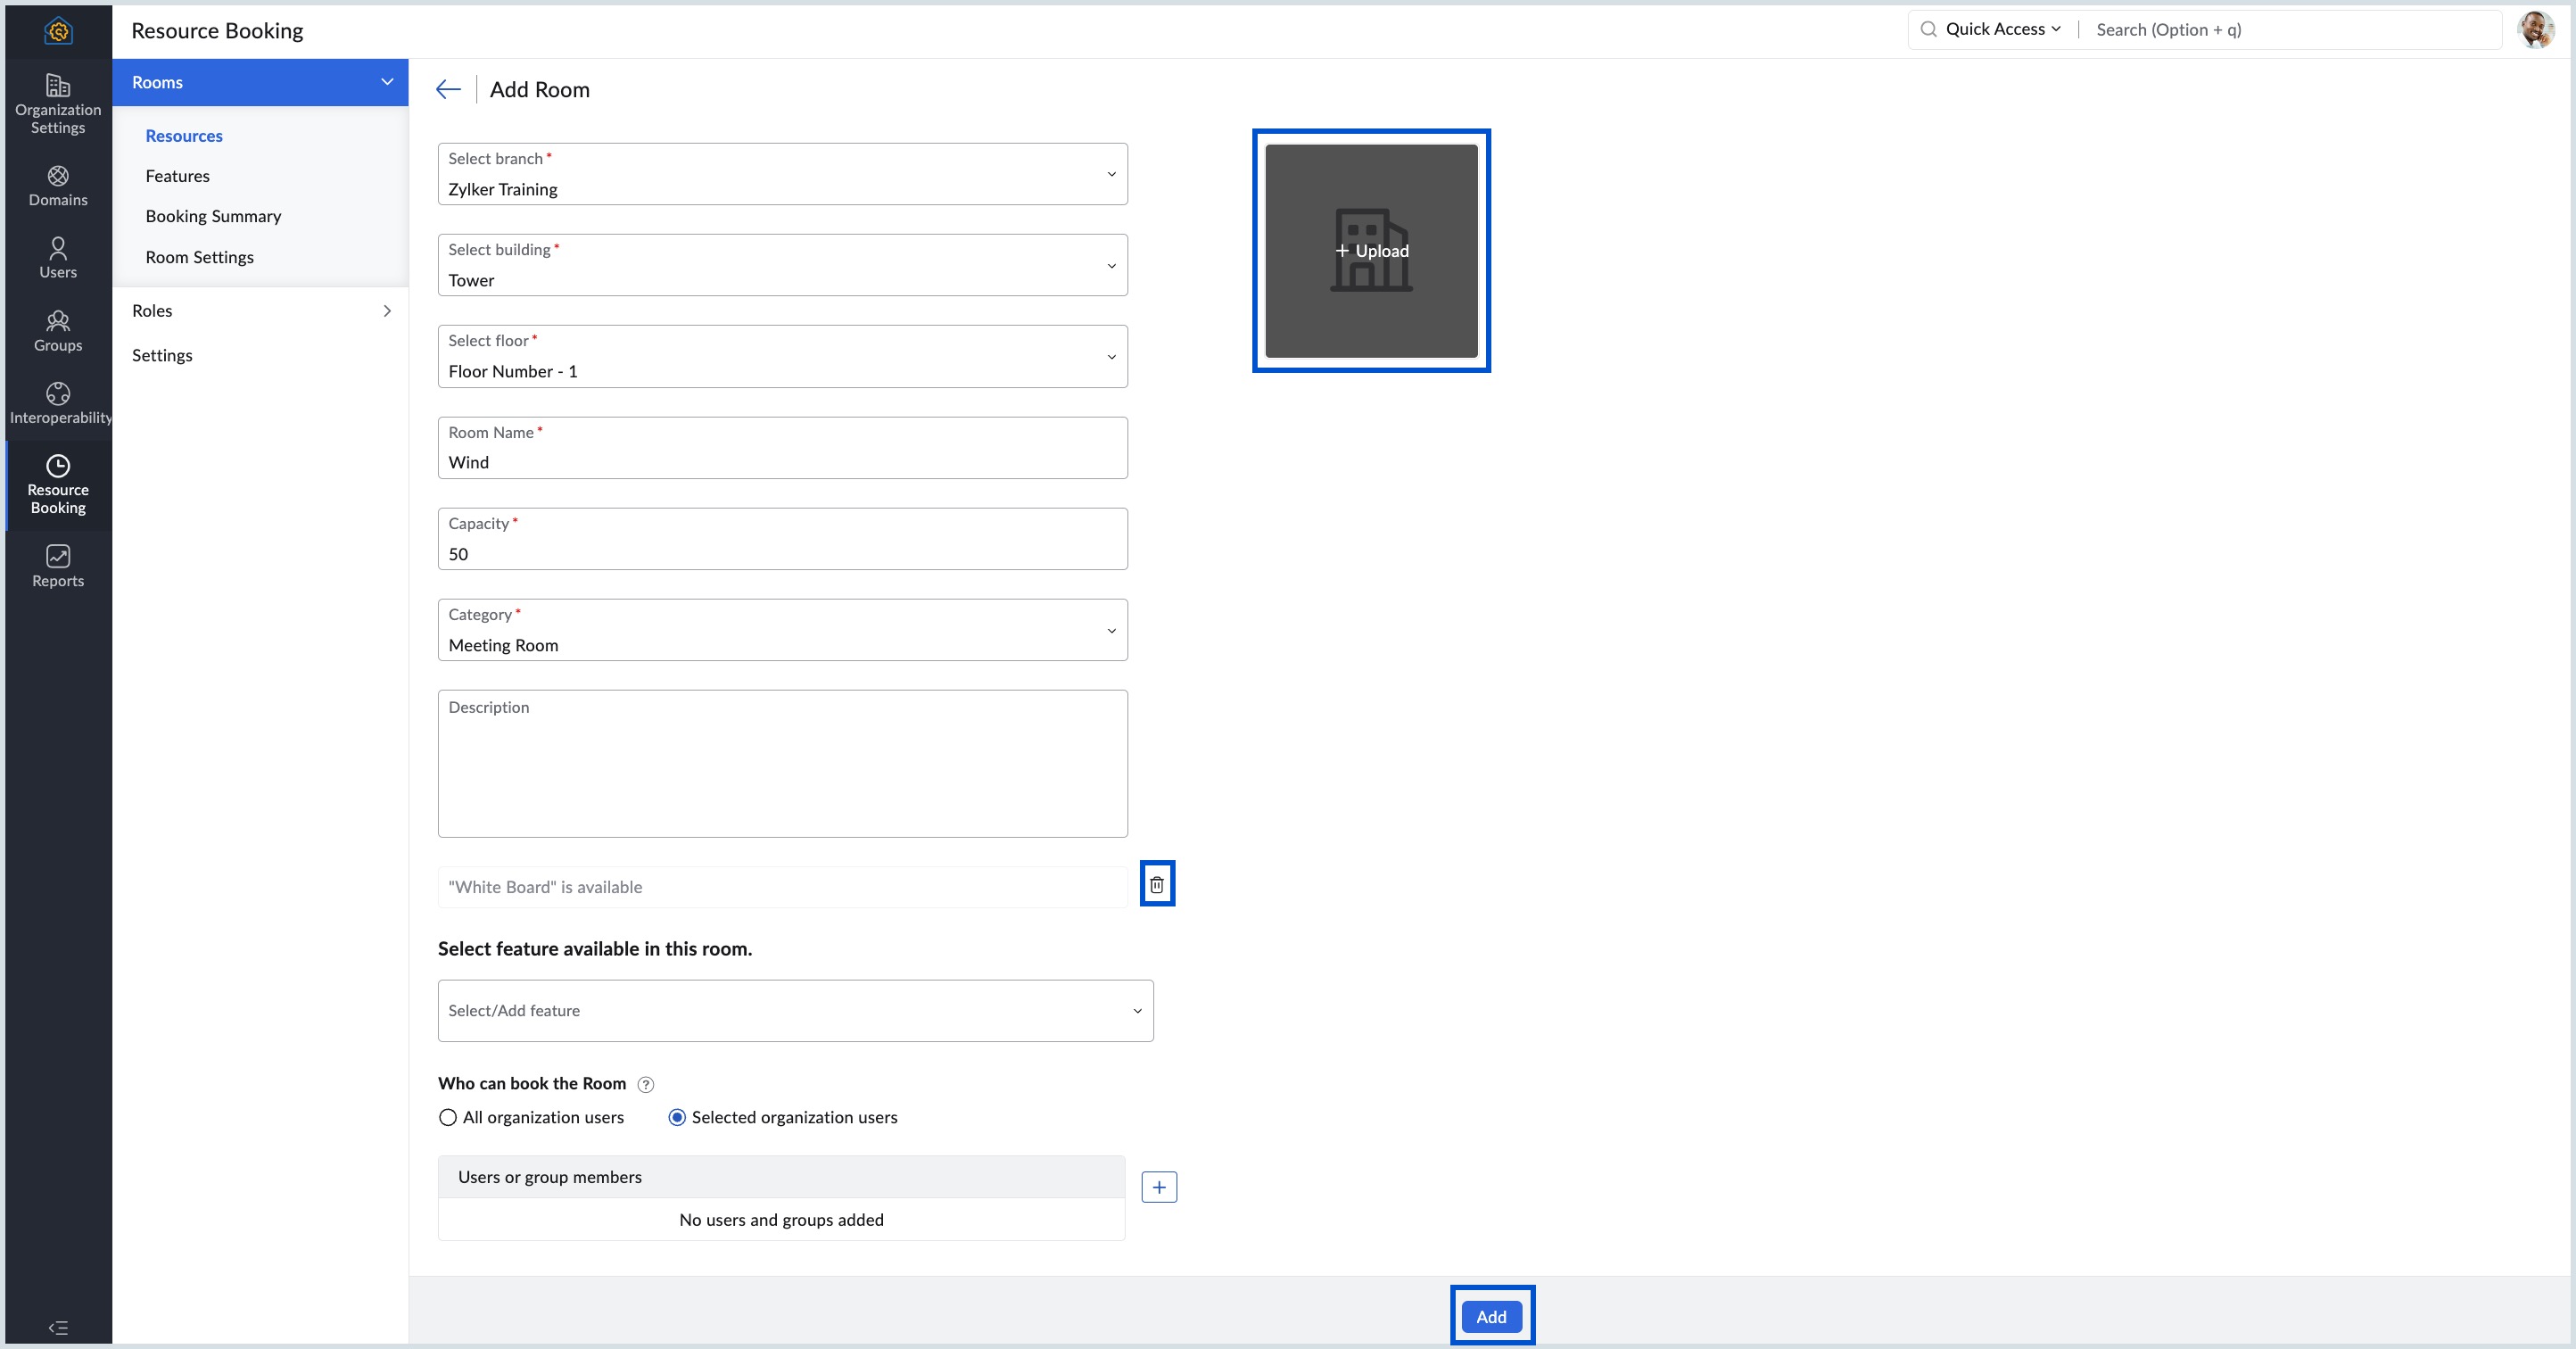The width and height of the screenshot is (2576, 1349).
Task: Open Settings in Resource Booking menu
Action: (x=162, y=355)
